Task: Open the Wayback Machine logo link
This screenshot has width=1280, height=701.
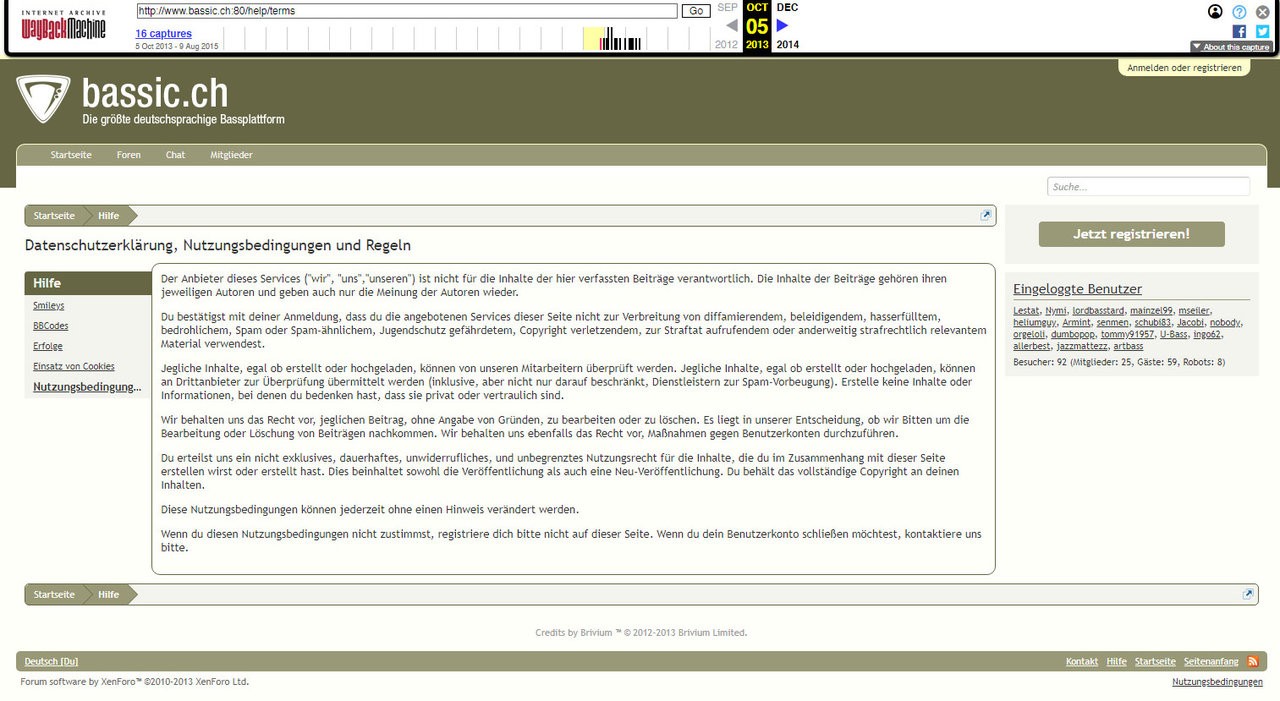Action: point(63,27)
